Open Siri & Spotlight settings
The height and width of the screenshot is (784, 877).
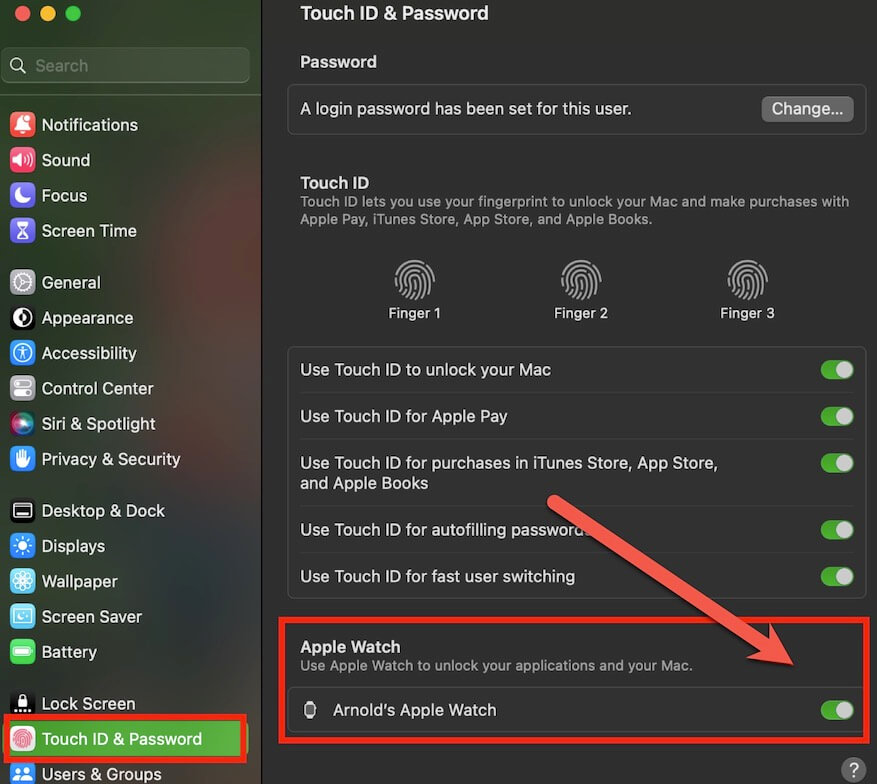97,423
